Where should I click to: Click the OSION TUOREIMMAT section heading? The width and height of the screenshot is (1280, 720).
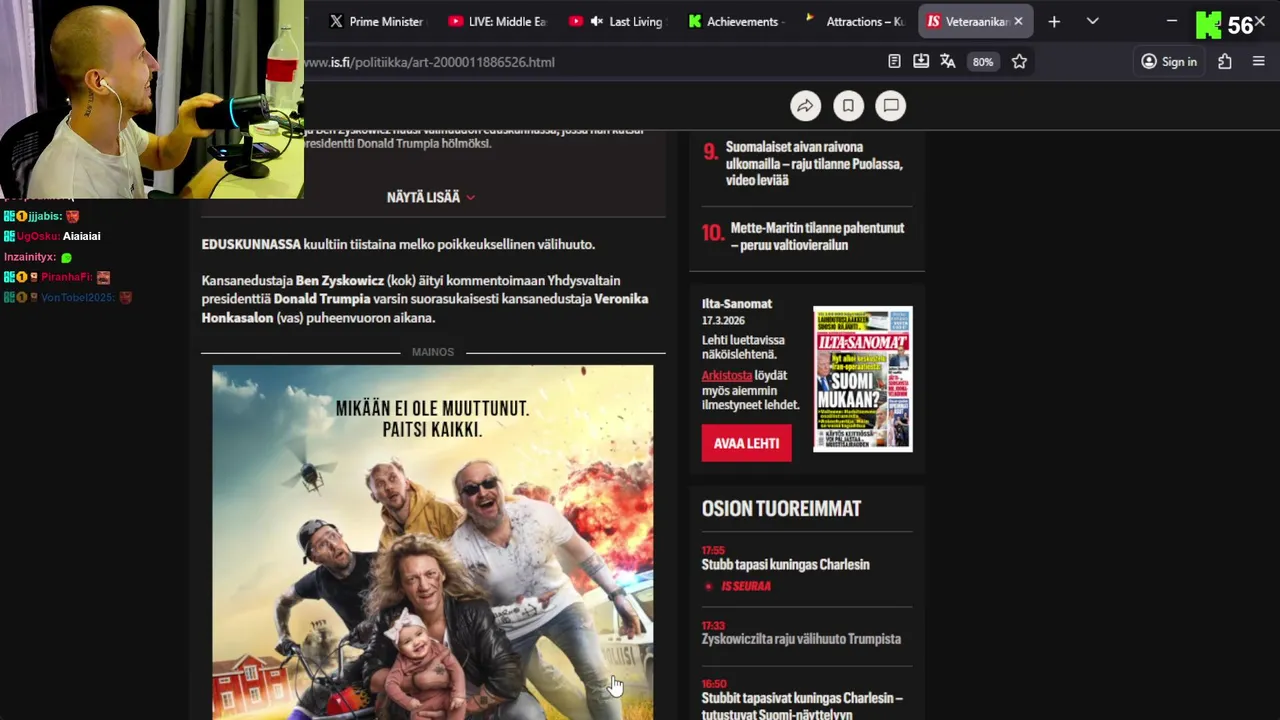781,509
